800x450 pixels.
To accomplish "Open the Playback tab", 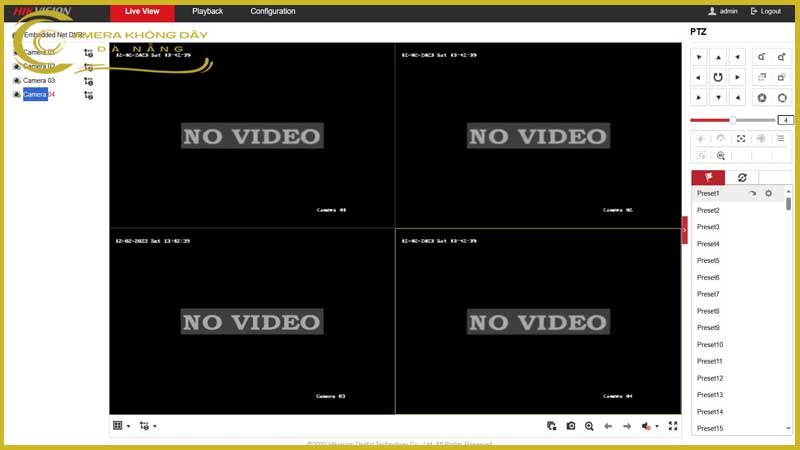I will [208, 11].
